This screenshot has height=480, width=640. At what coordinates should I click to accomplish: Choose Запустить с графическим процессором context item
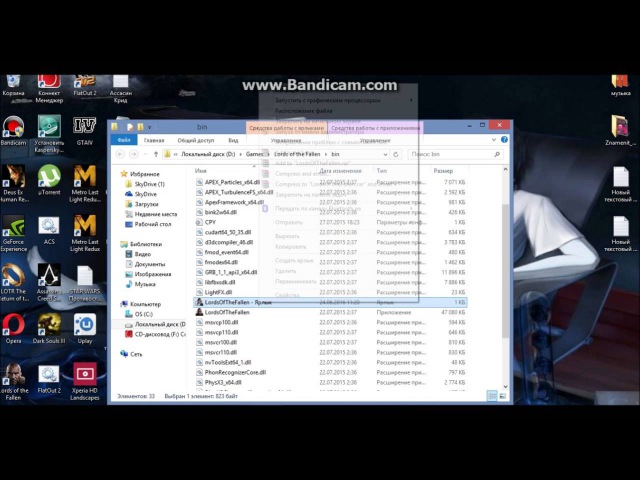coord(327,100)
